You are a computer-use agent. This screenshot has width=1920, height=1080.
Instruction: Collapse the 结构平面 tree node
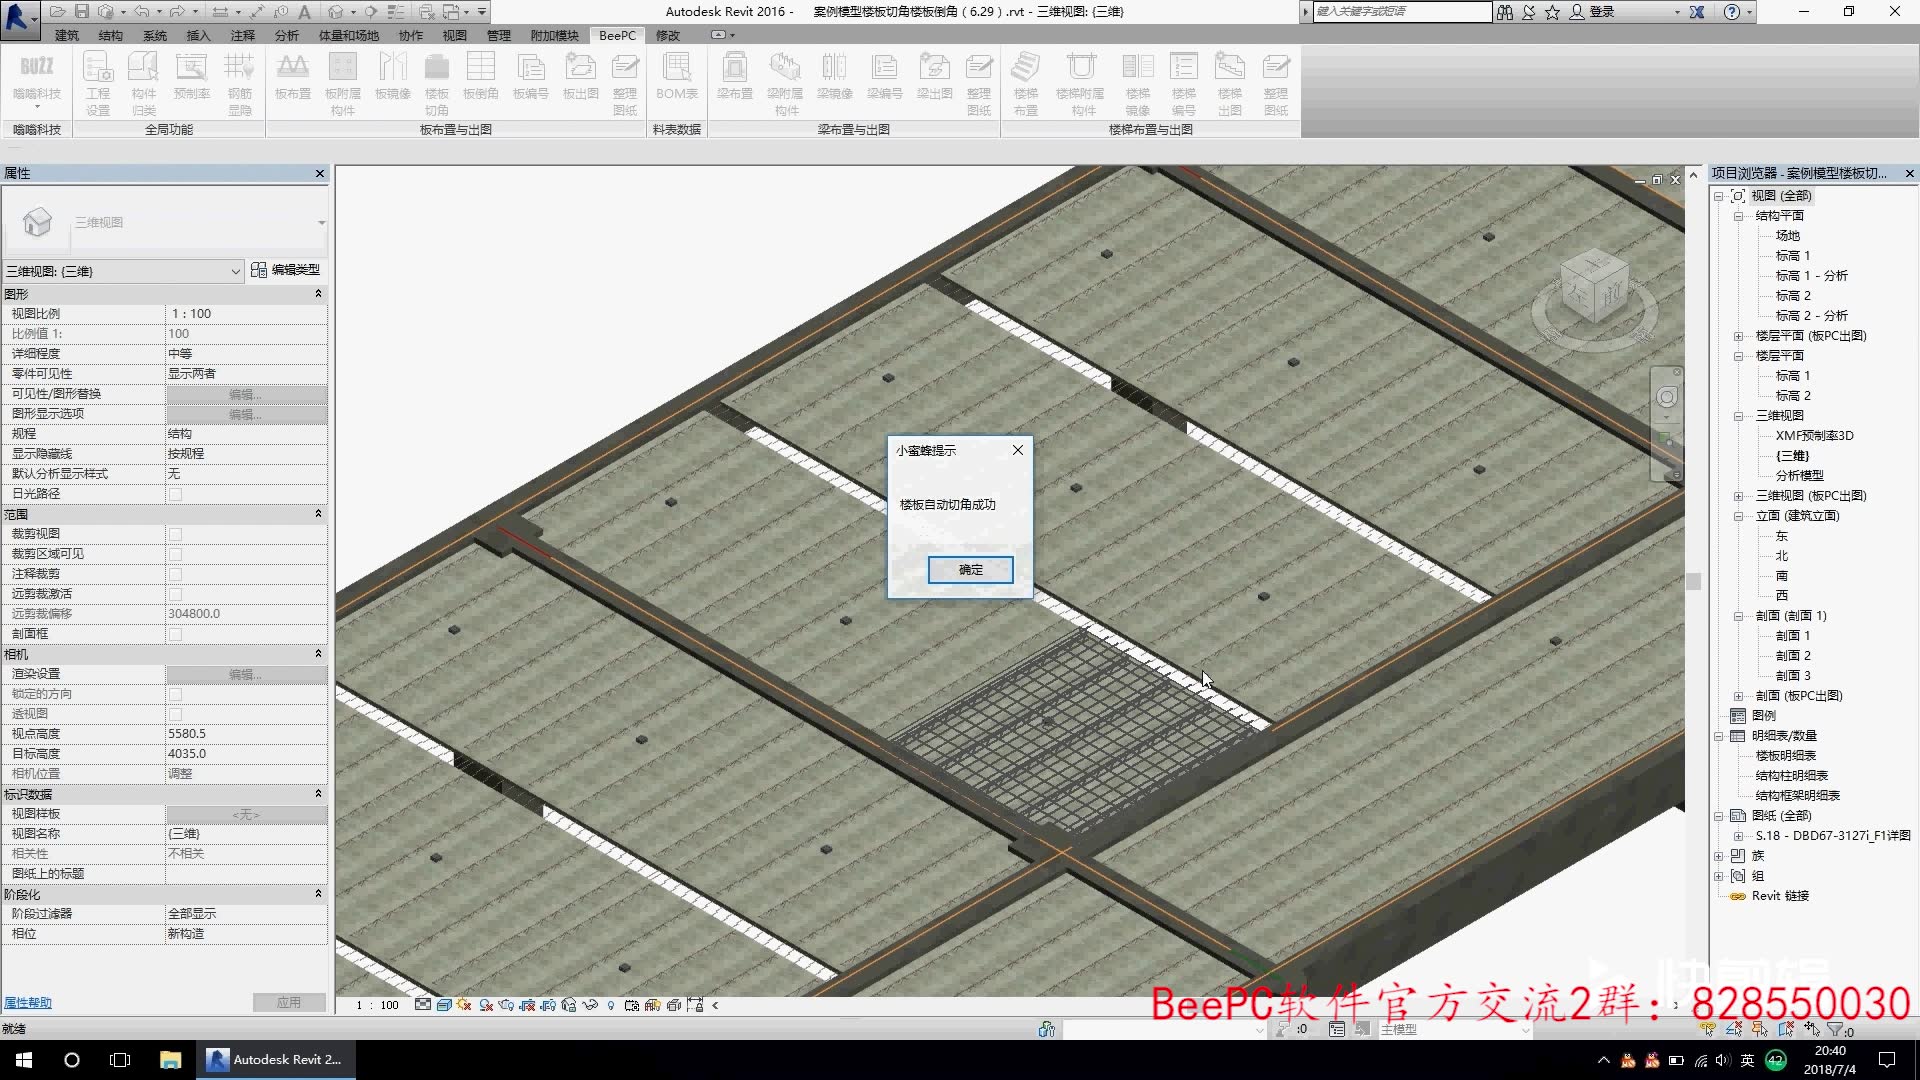[x=1738, y=216]
